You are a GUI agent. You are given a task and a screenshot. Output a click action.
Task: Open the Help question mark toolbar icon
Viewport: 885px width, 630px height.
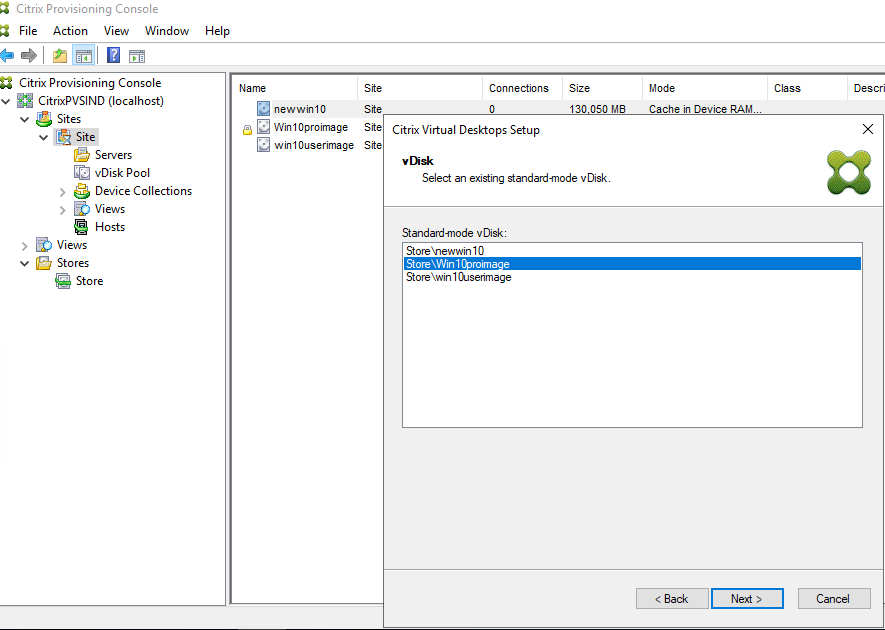tap(113, 55)
